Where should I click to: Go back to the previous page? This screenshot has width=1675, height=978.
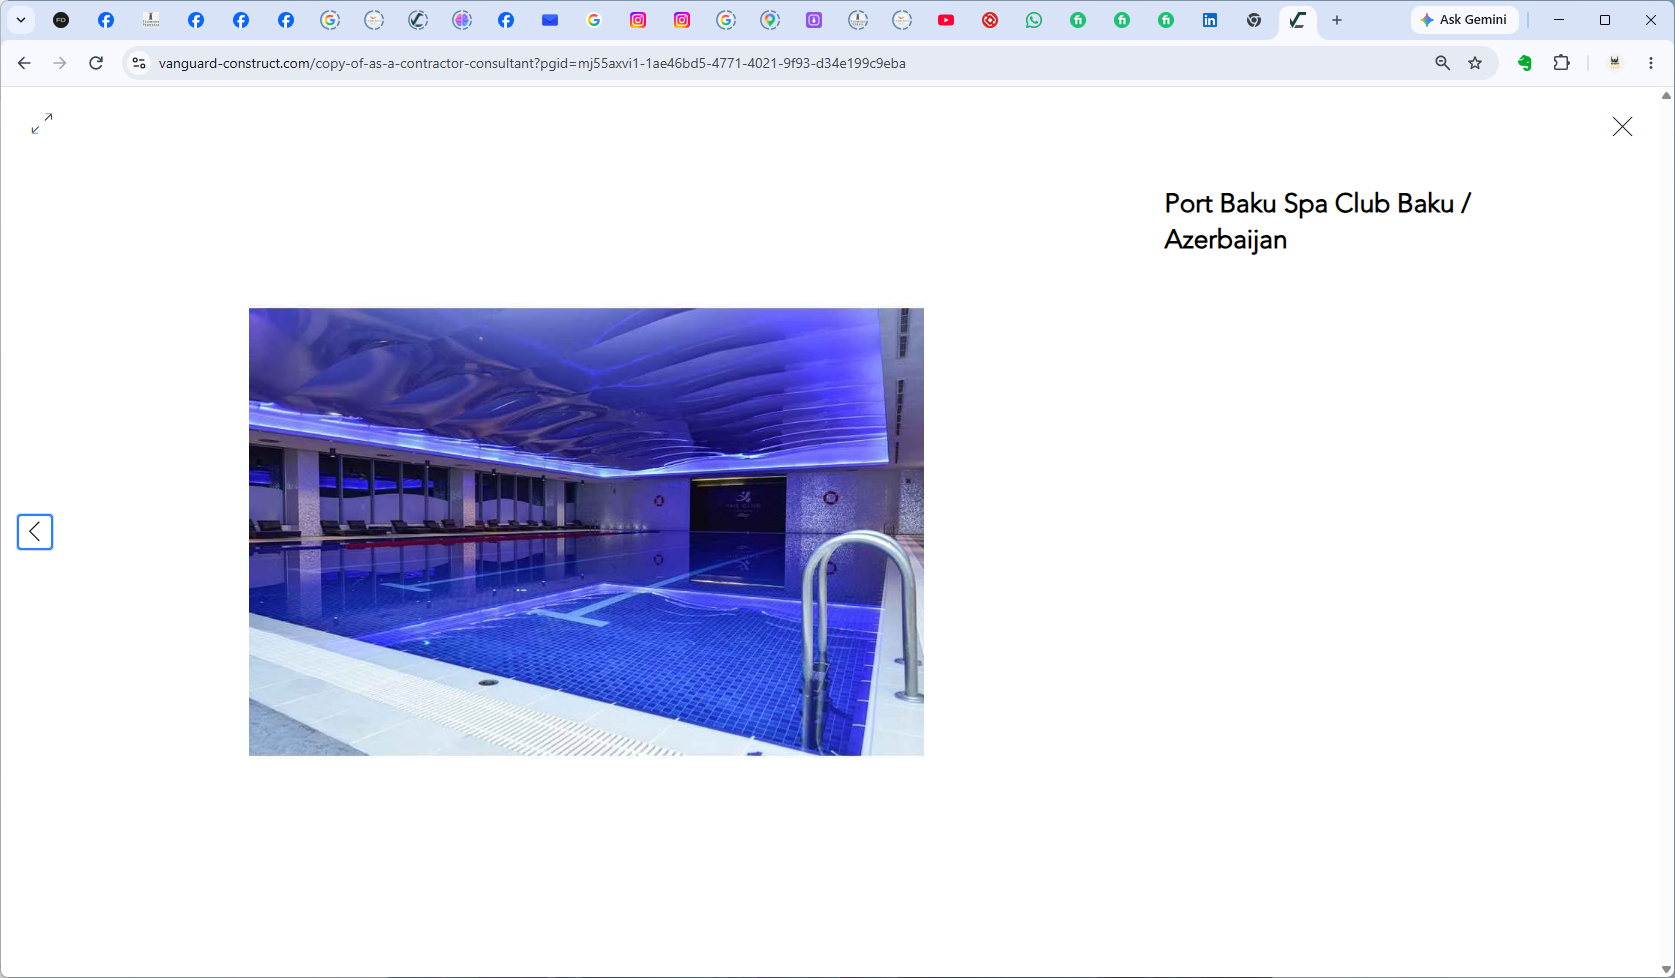24,63
